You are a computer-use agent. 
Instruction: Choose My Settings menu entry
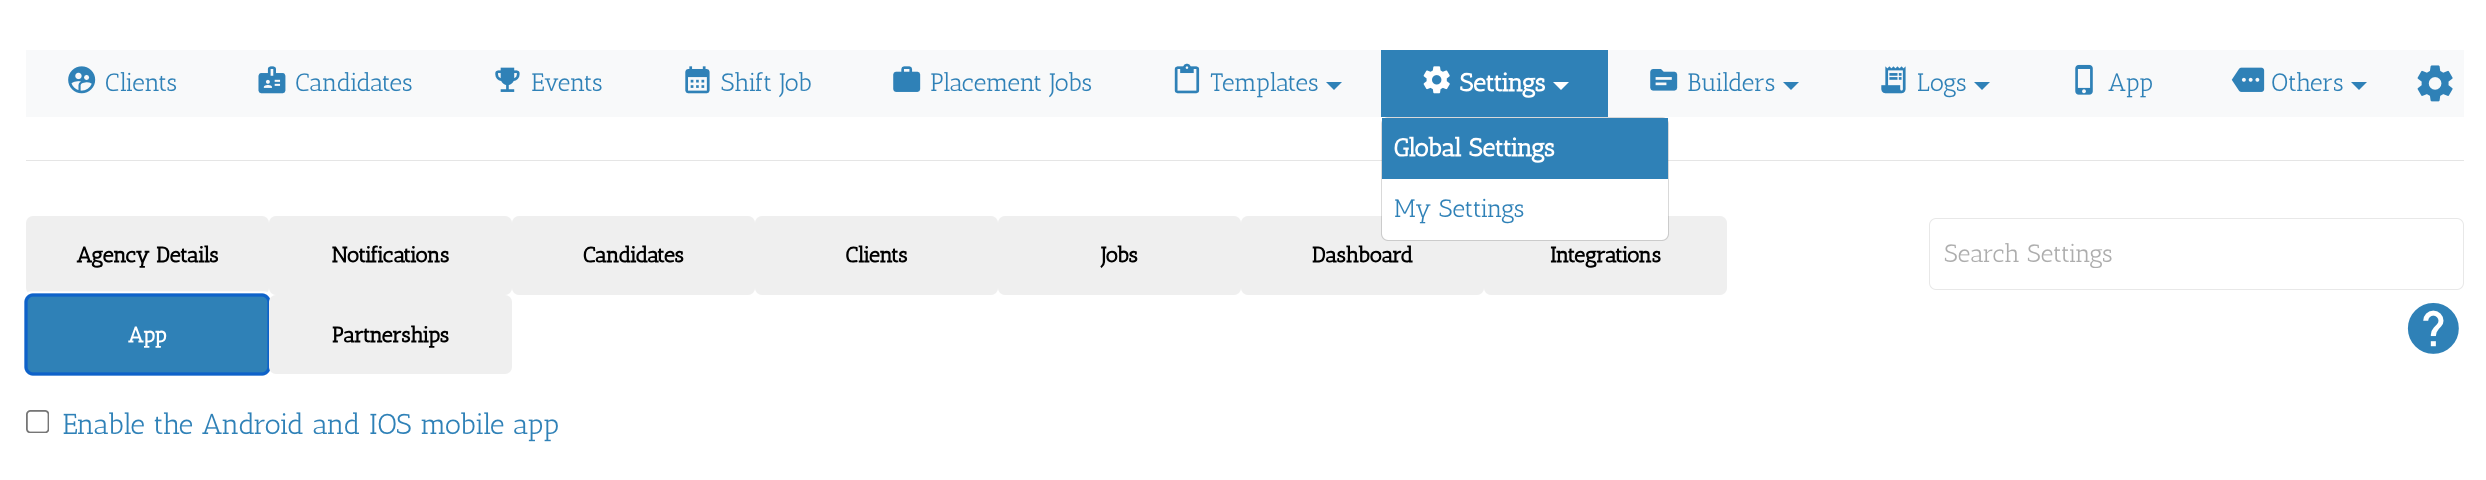click(x=1459, y=209)
